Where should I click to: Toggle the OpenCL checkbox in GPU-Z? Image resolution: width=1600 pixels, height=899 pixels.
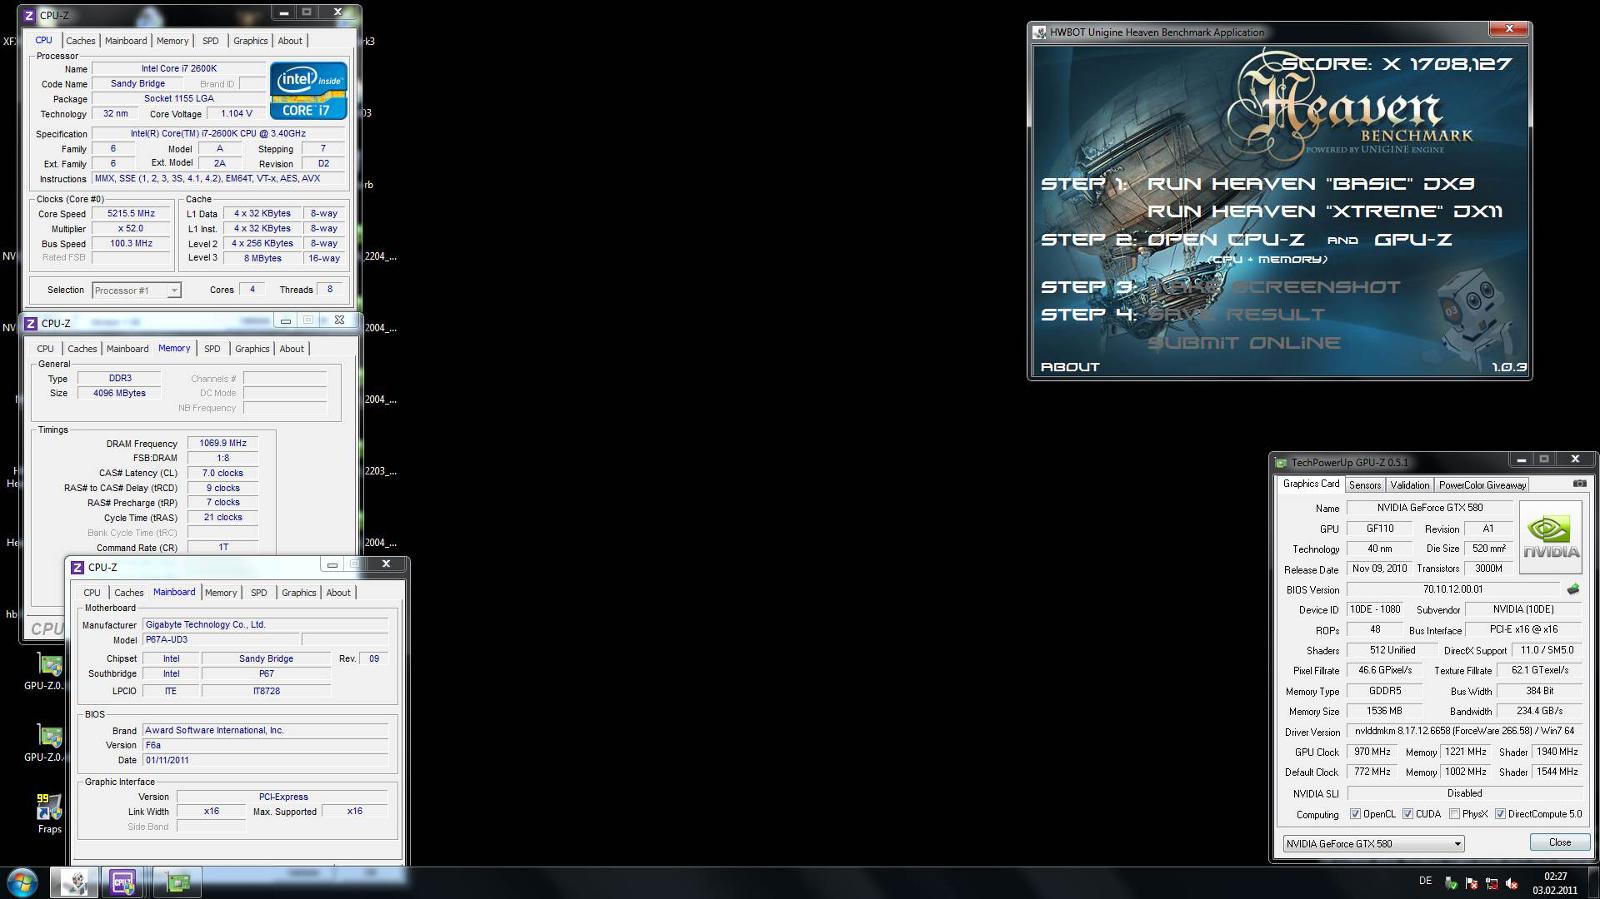tap(1355, 814)
